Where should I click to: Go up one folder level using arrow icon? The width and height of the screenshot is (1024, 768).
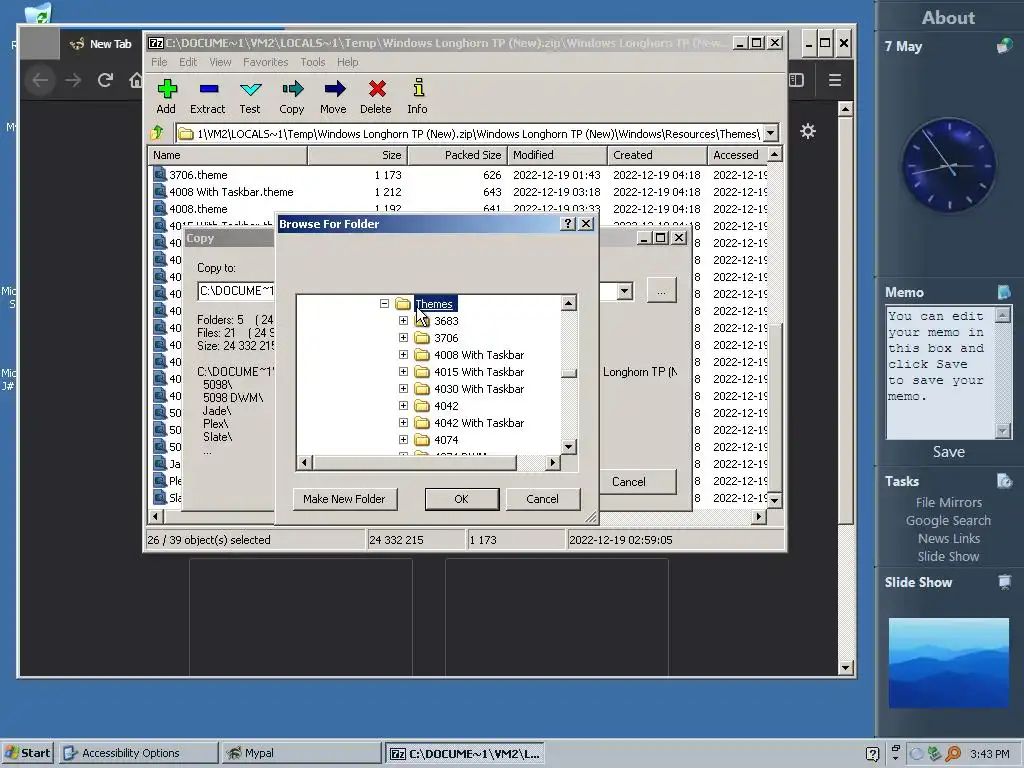tap(157, 133)
